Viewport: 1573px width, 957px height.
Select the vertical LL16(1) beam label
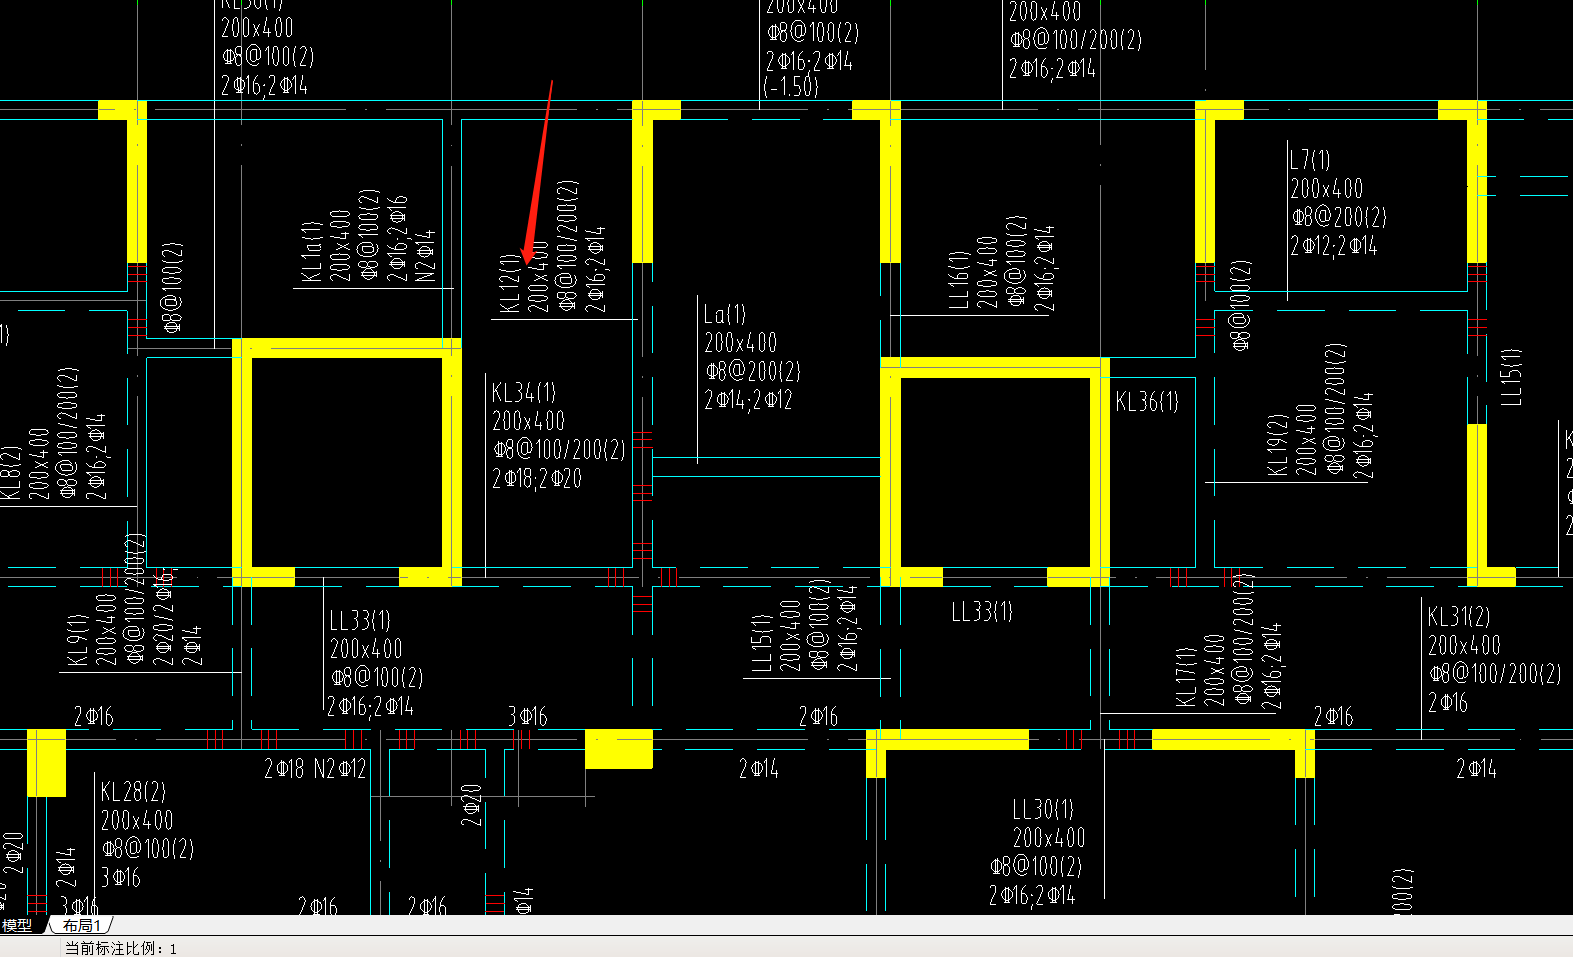[x=958, y=280]
